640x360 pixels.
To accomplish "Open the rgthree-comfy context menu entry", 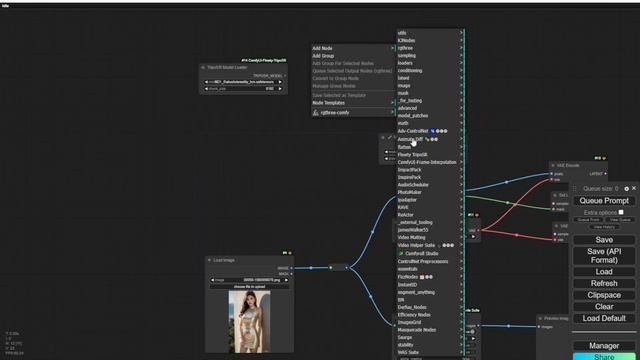I will [353, 113].
